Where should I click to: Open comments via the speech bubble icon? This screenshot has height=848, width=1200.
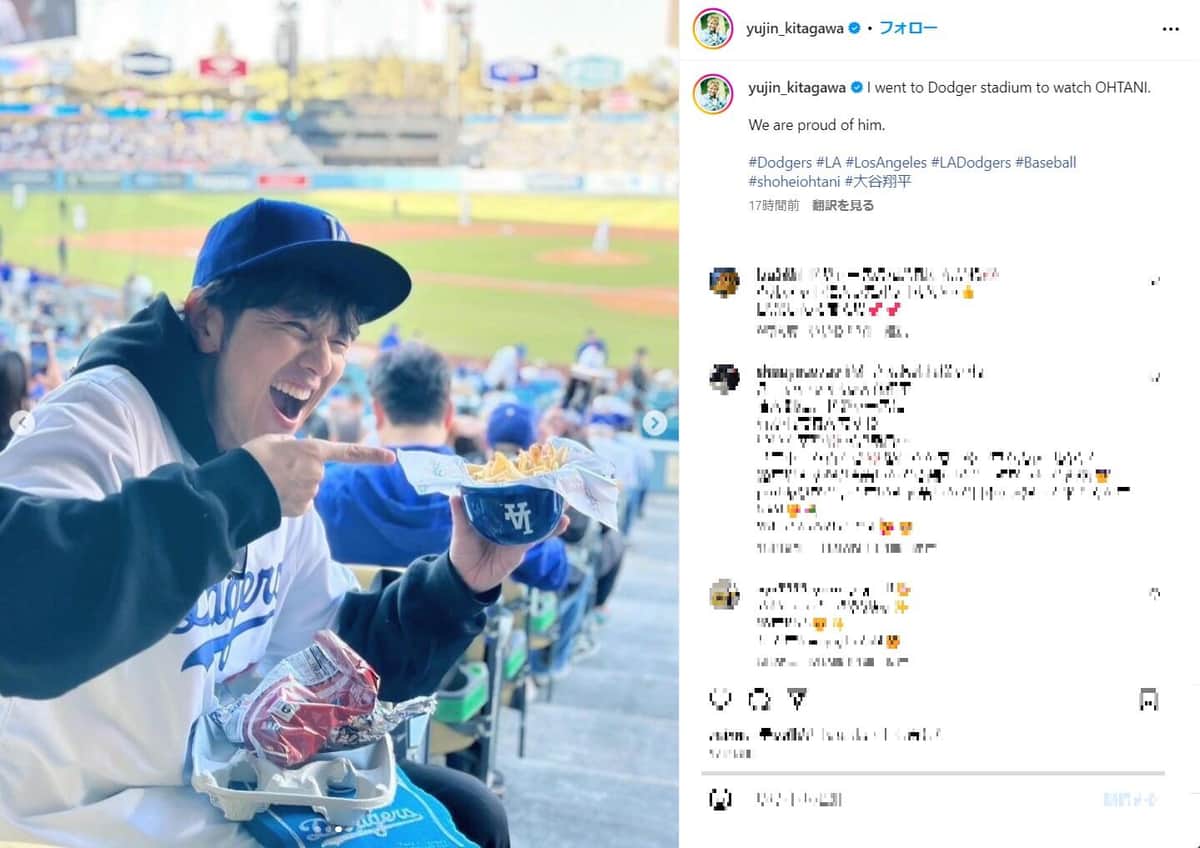pos(759,699)
